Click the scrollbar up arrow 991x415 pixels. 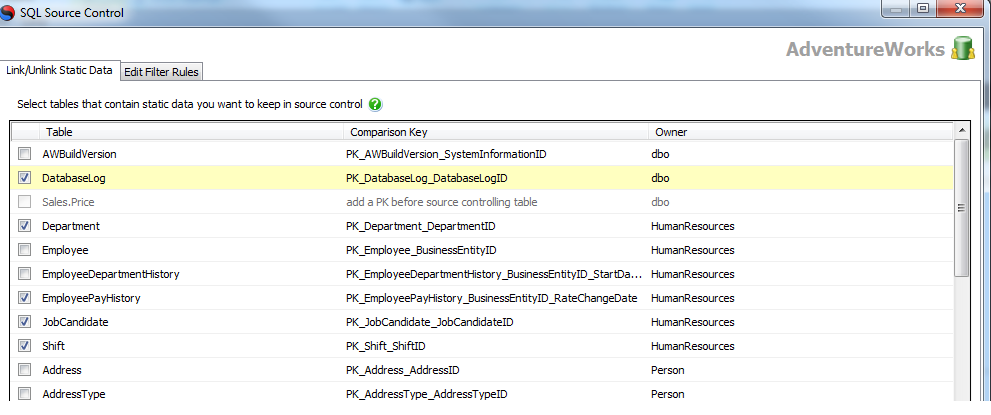pos(961,131)
